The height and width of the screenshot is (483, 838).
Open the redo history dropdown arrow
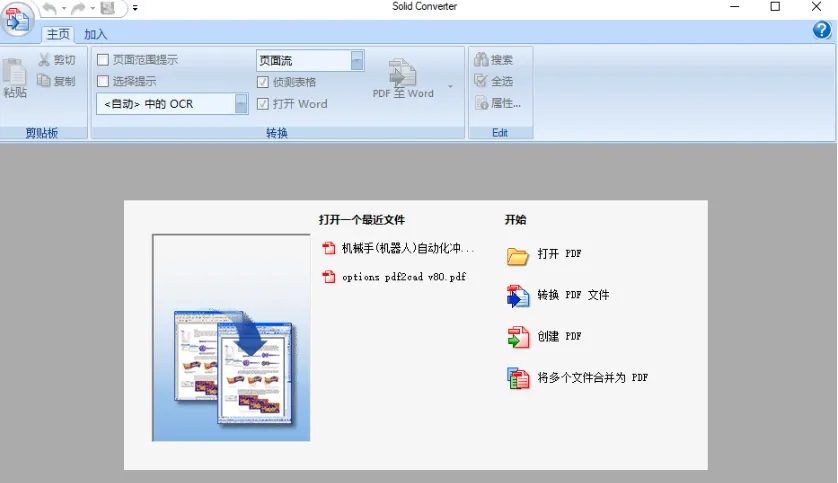(x=92, y=8)
